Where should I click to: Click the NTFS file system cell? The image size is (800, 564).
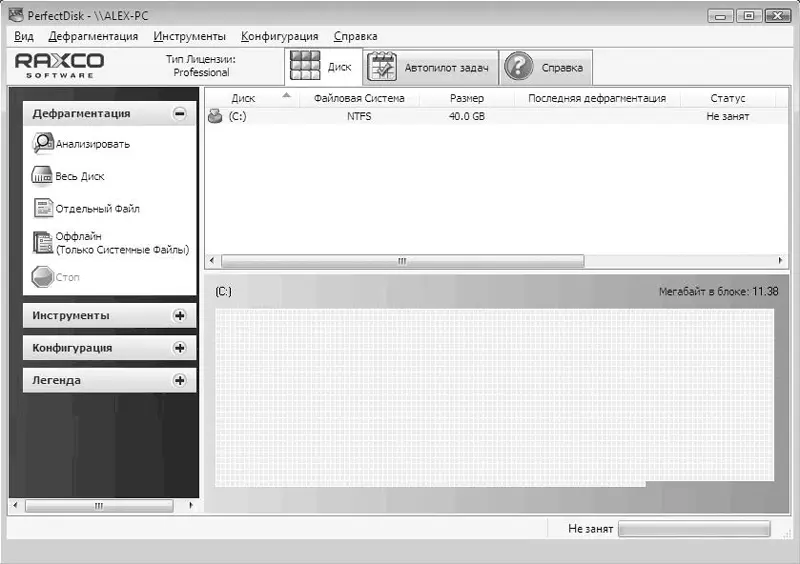(x=359, y=116)
